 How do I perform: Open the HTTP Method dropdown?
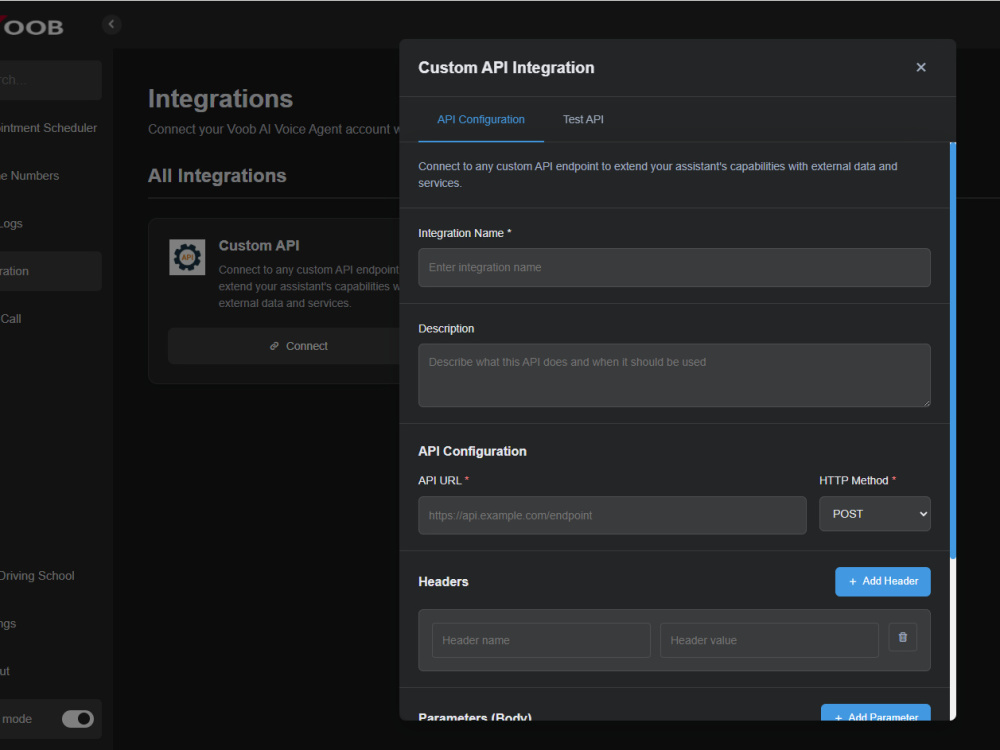874,513
